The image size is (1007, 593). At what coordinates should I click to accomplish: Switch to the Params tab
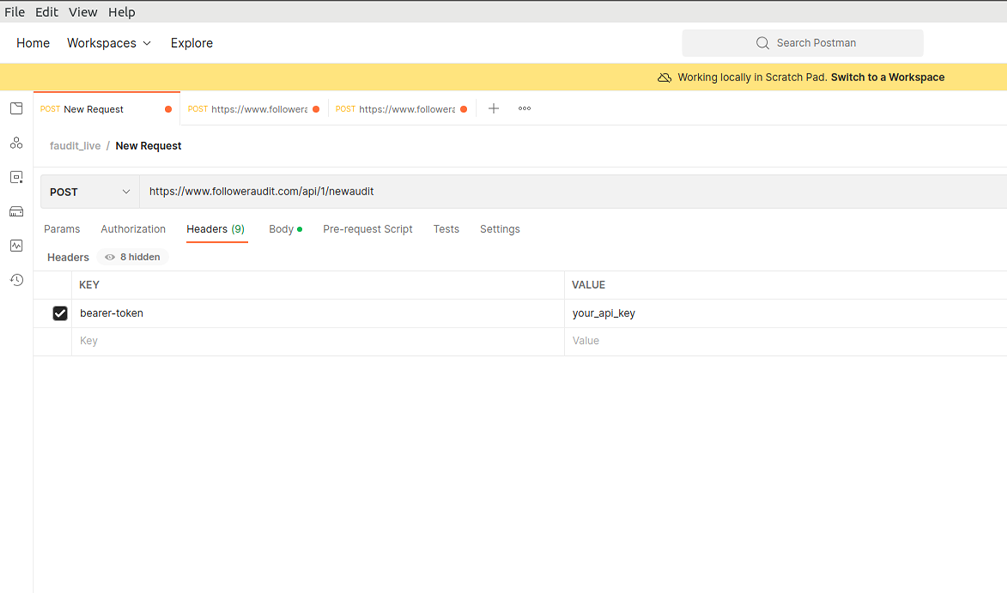pyautogui.click(x=62, y=229)
